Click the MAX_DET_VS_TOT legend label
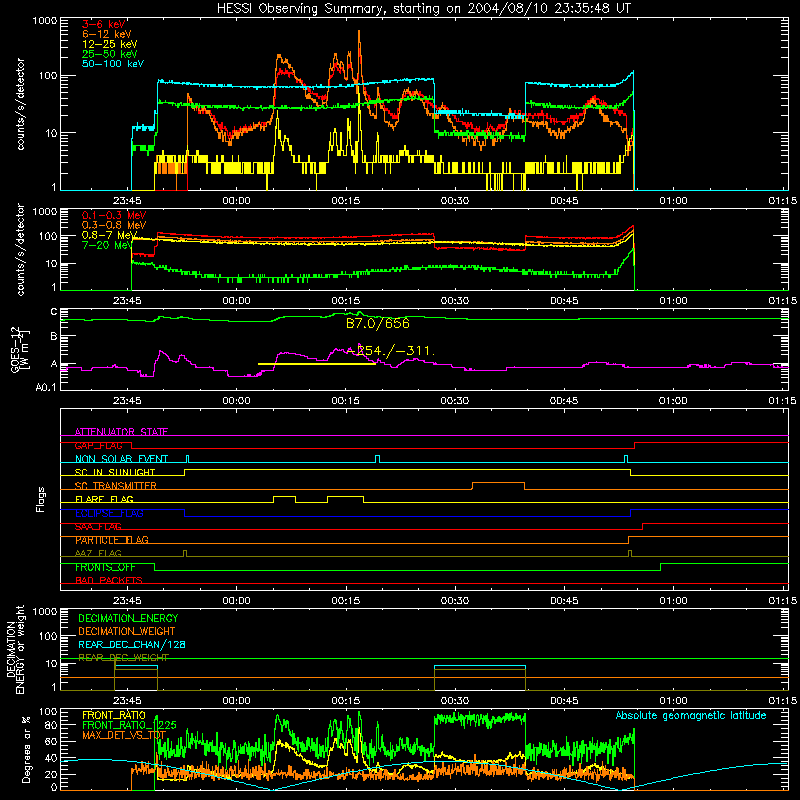 click(124, 735)
